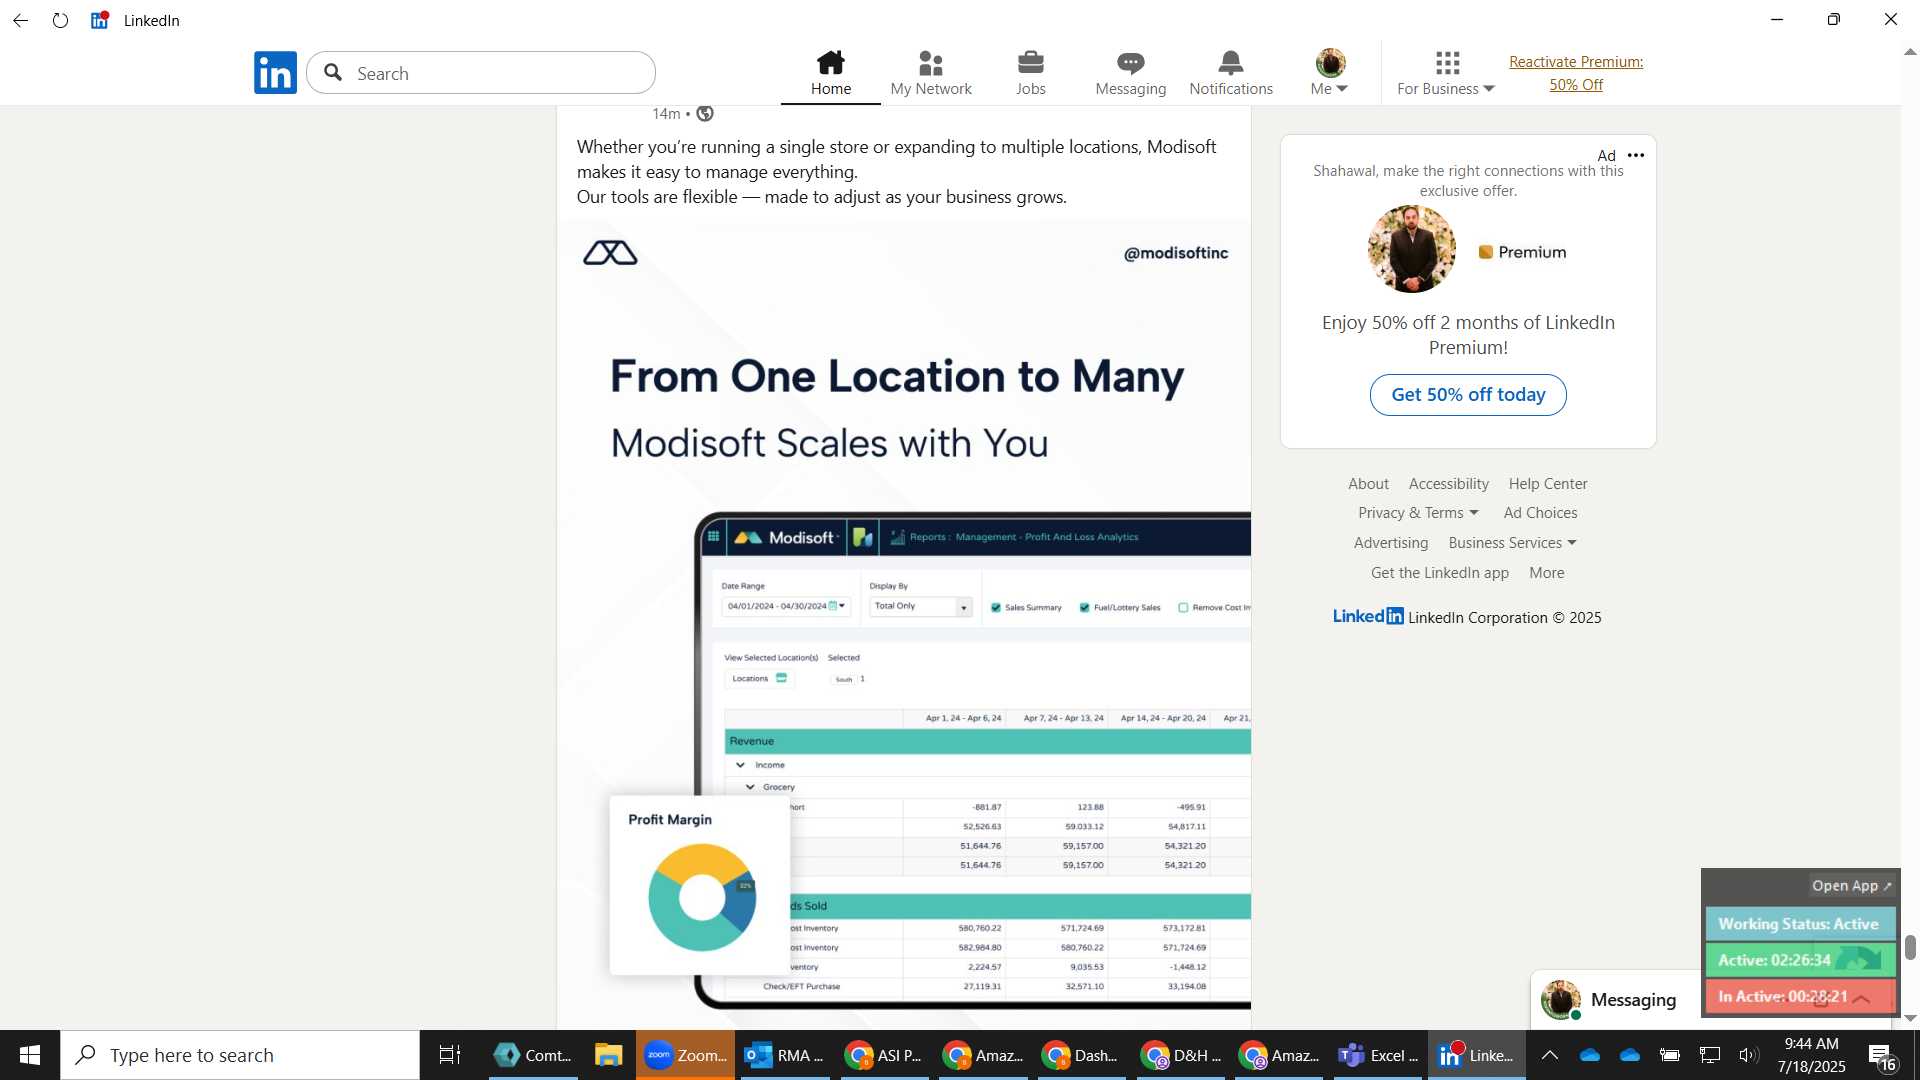Screen dimensions: 1920x1080
Task: Click the LinkedIn footer logo
Action: click(1368, 616)
